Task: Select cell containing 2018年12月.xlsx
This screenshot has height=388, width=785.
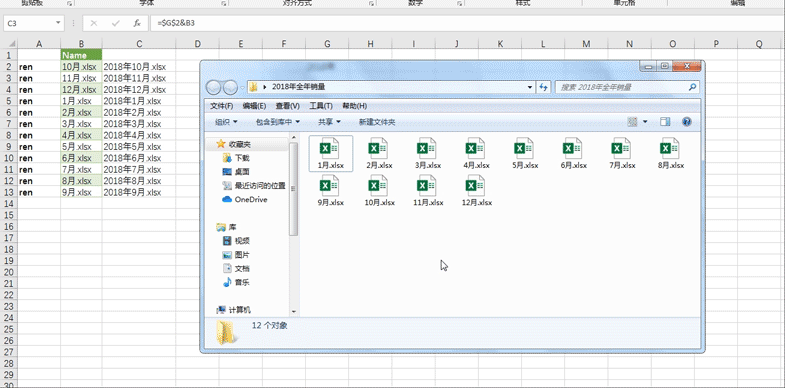Action: (139, 90)
